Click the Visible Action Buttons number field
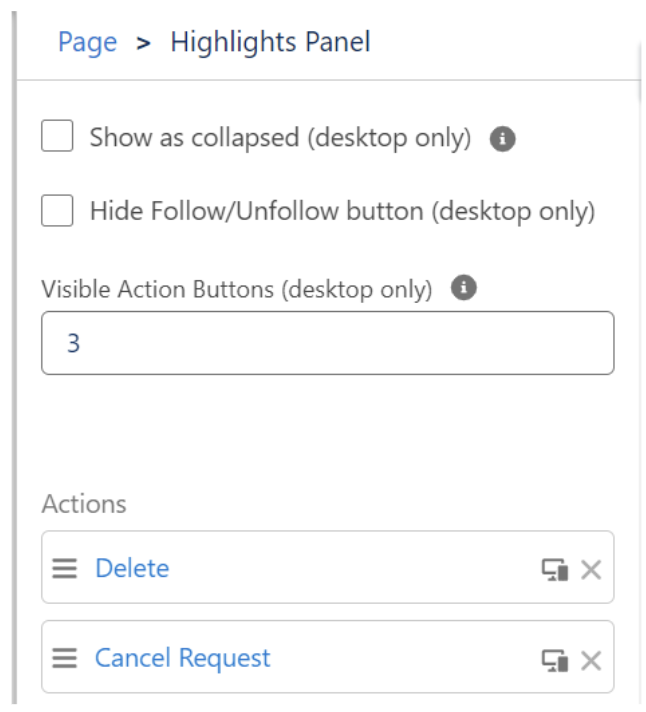646x712 pixels. [x=328, y=343]
